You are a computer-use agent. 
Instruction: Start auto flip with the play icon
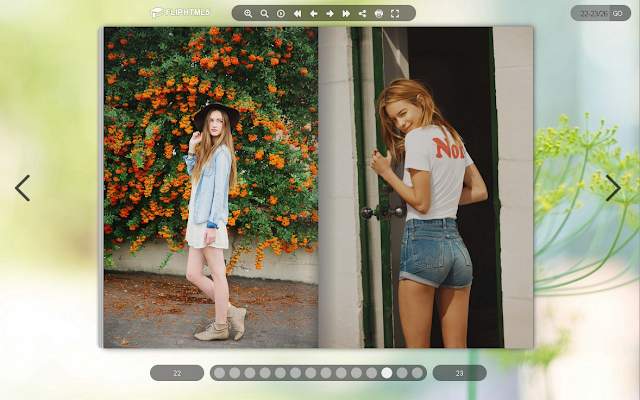[281, 13]
